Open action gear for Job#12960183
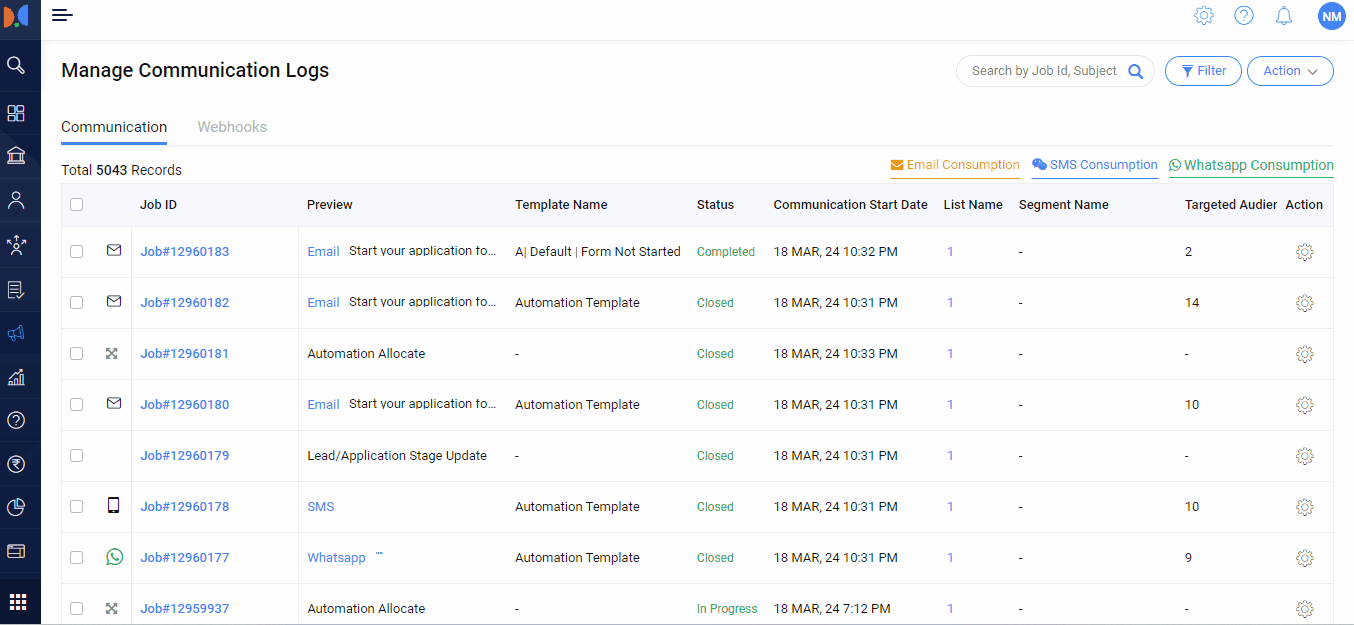Image resolution: width=1354 pixels, height=625 pixels. click(1304, 252)
